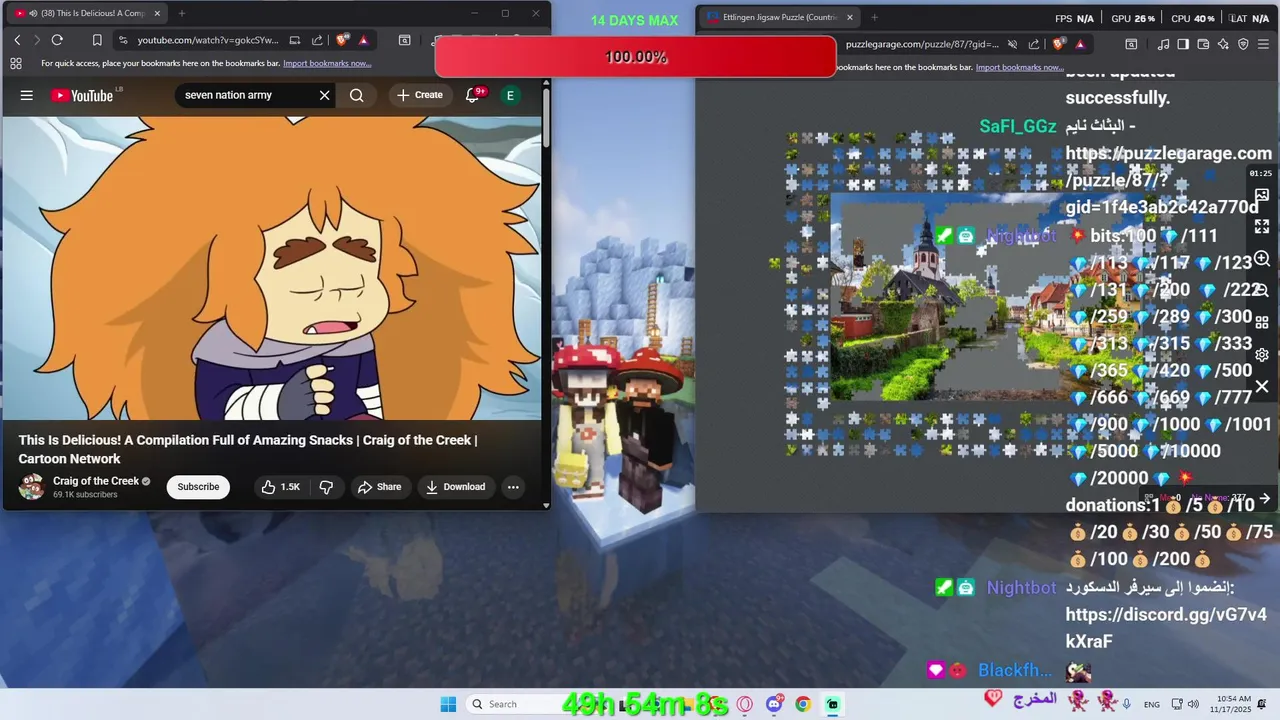Clear the YouTube search text
This screenshot has width=1280, height=720.
[x=324, y=95]
